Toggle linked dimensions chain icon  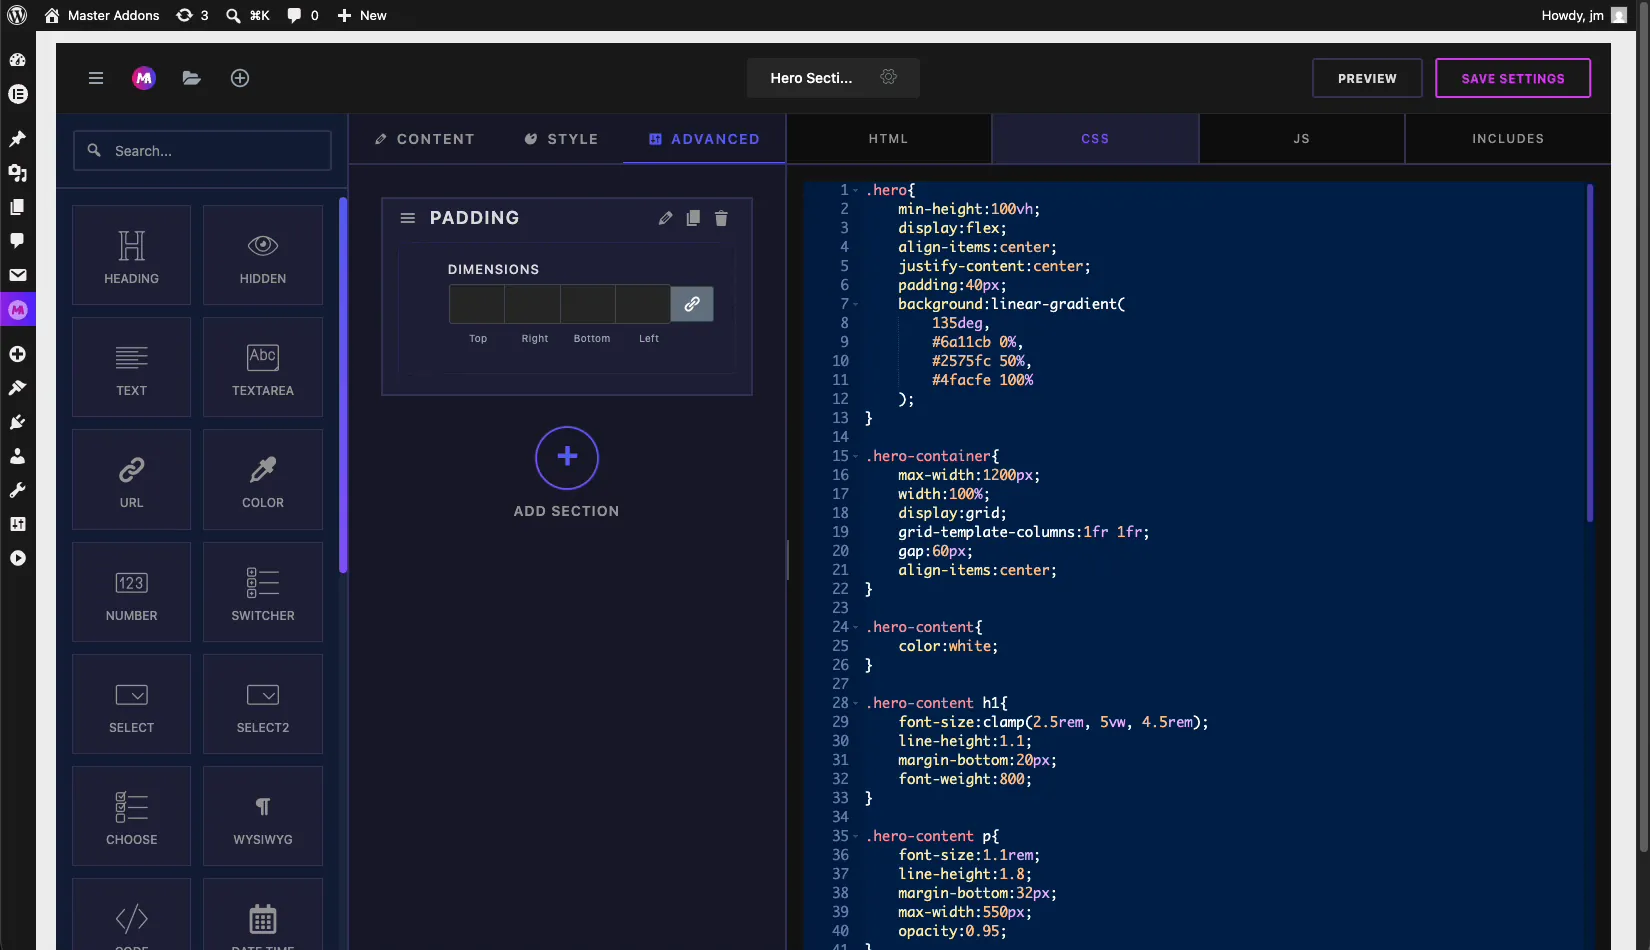[x=692, y=304]
